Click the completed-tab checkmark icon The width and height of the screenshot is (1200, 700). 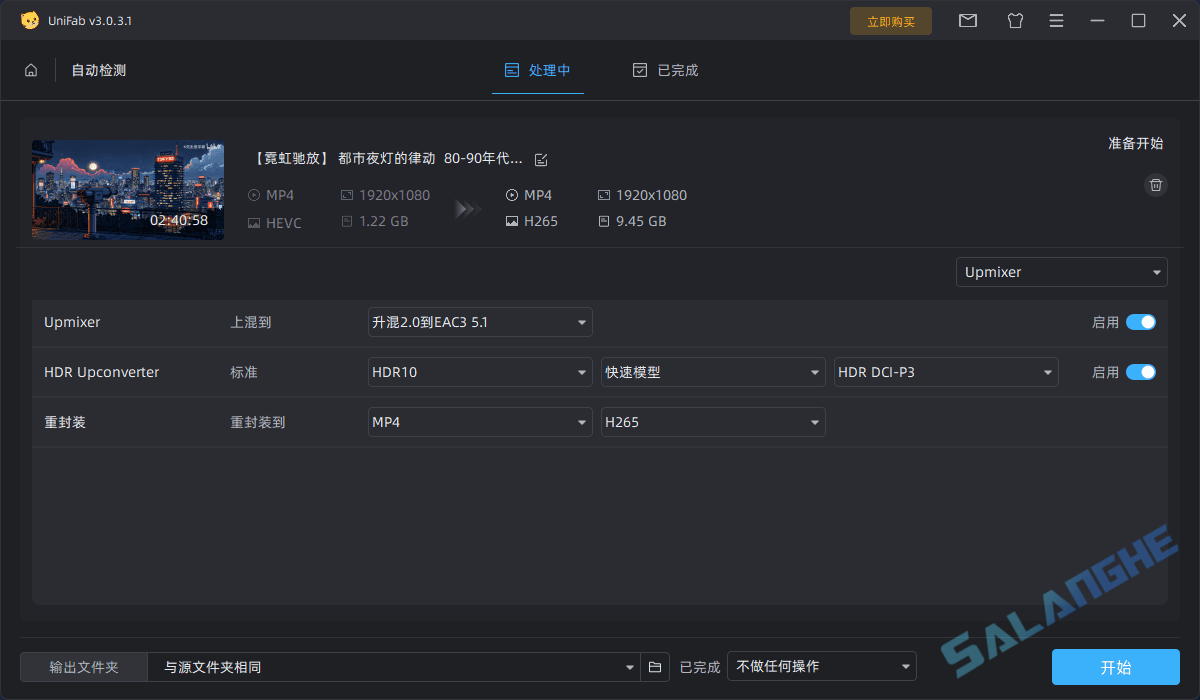pos(639,70)
